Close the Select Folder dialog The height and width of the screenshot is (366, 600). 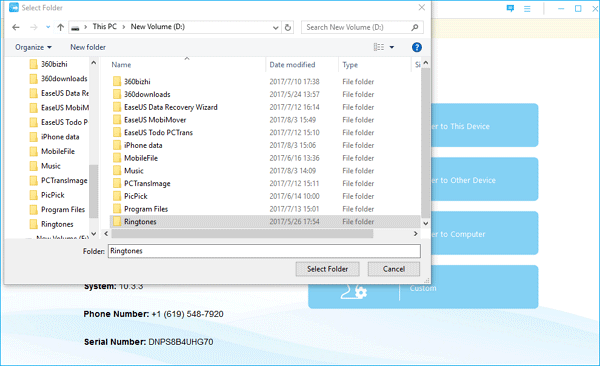pos(421,7)
